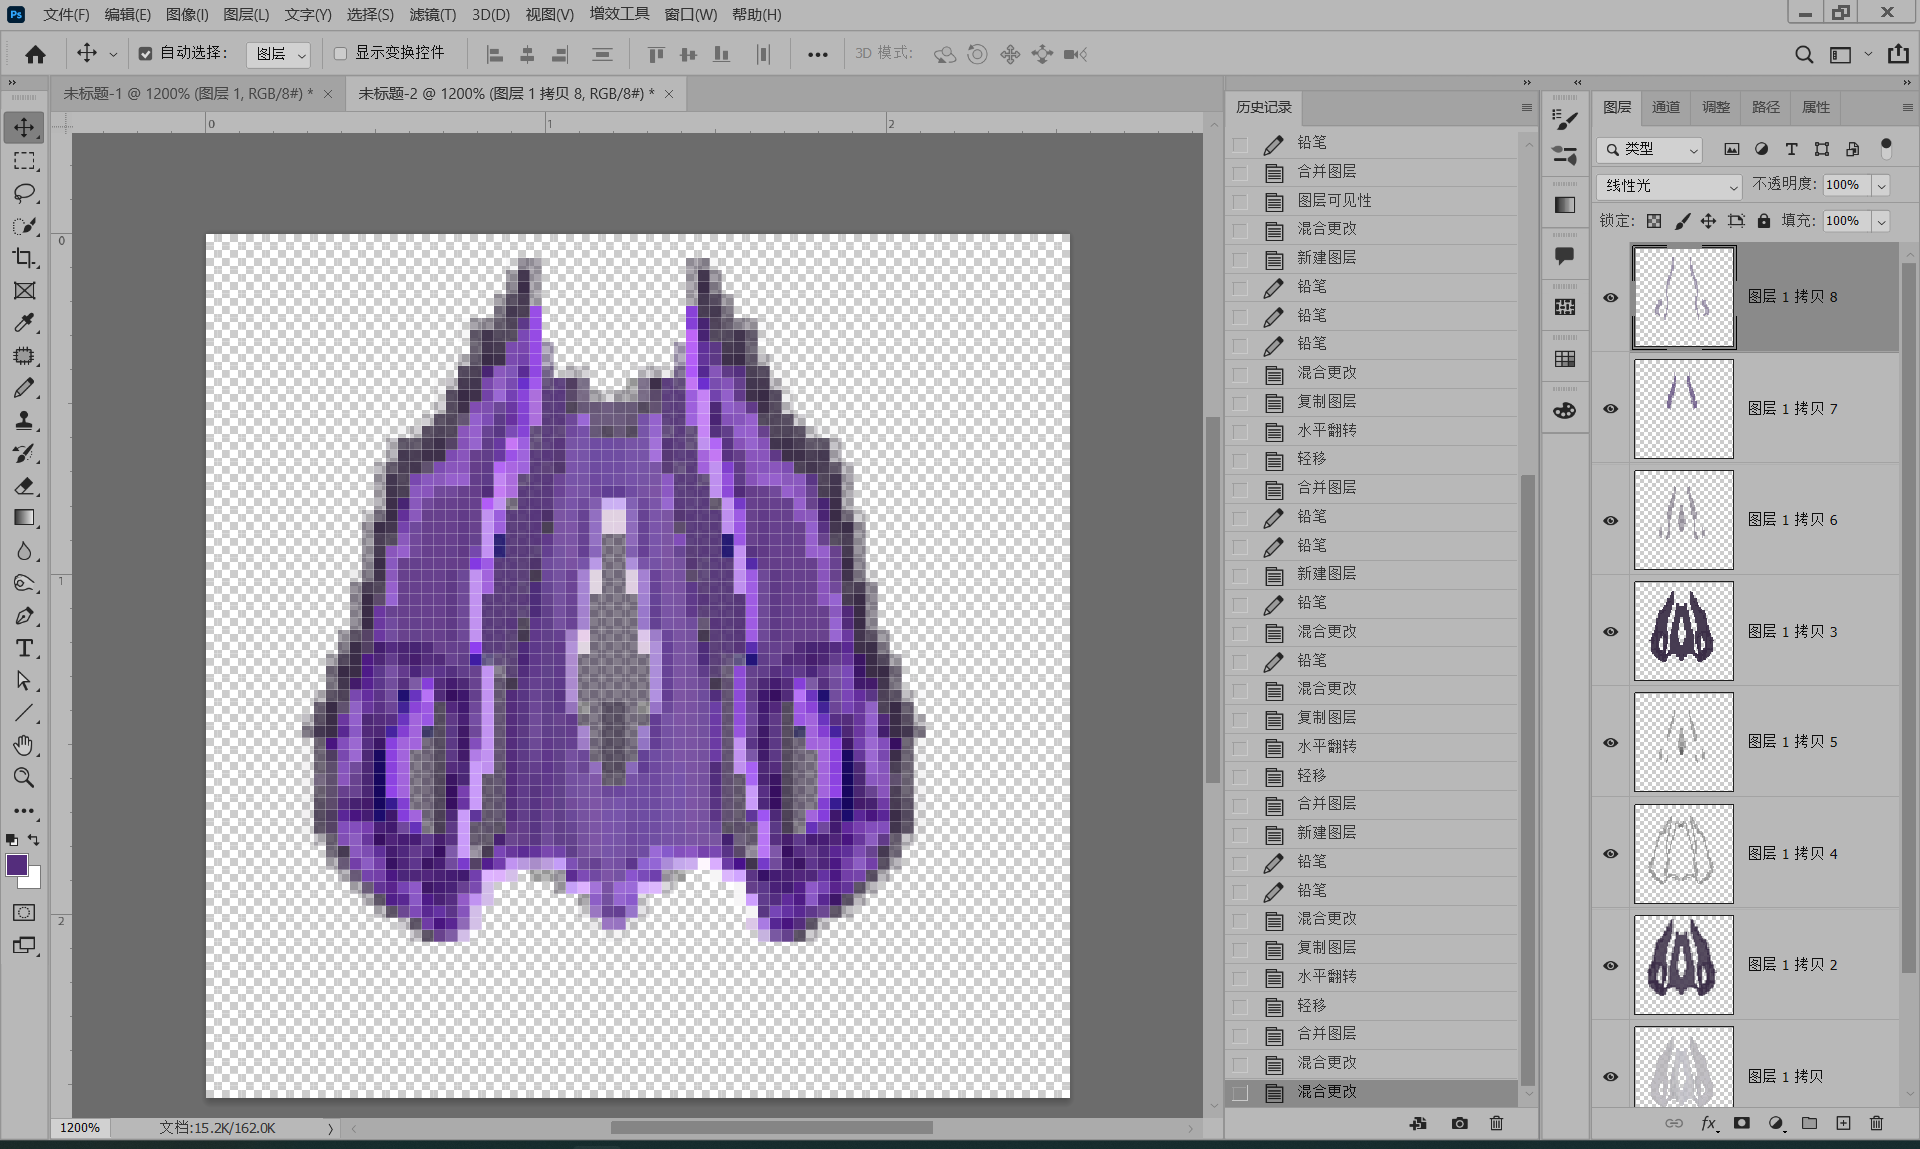
Task: Select the Lasso tool
Action: [x=24, y=193]
